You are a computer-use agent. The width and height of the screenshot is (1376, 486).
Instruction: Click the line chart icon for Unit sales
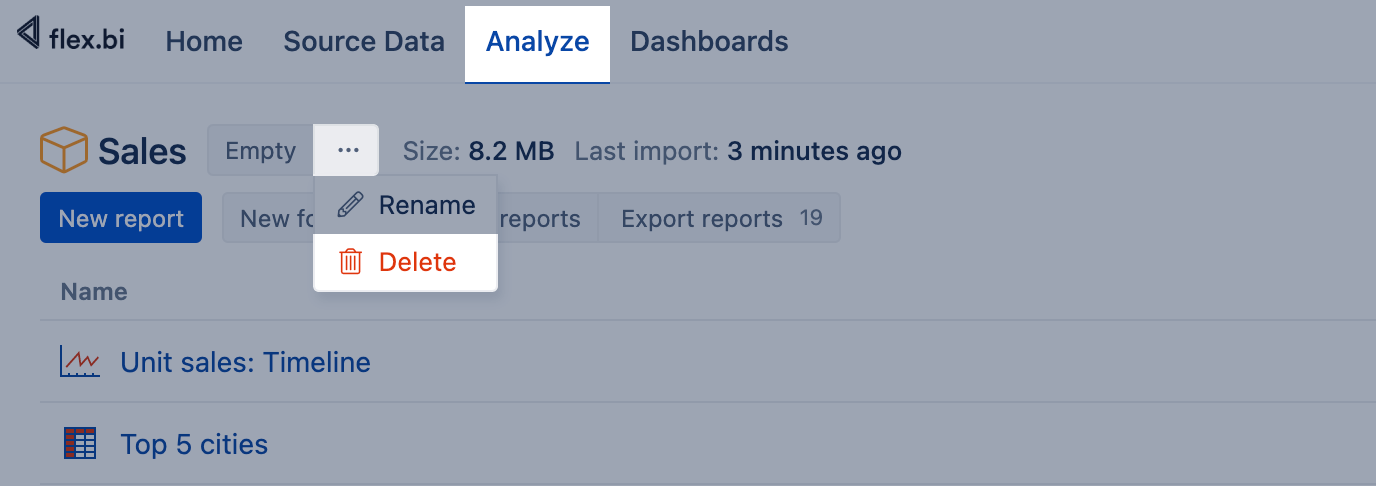coord(80,361)
